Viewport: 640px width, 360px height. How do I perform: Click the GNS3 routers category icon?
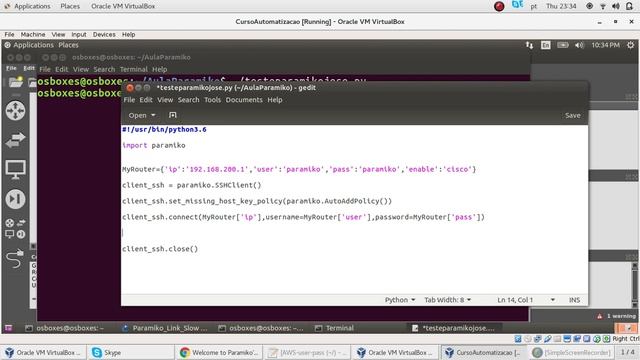coord(16,111)
